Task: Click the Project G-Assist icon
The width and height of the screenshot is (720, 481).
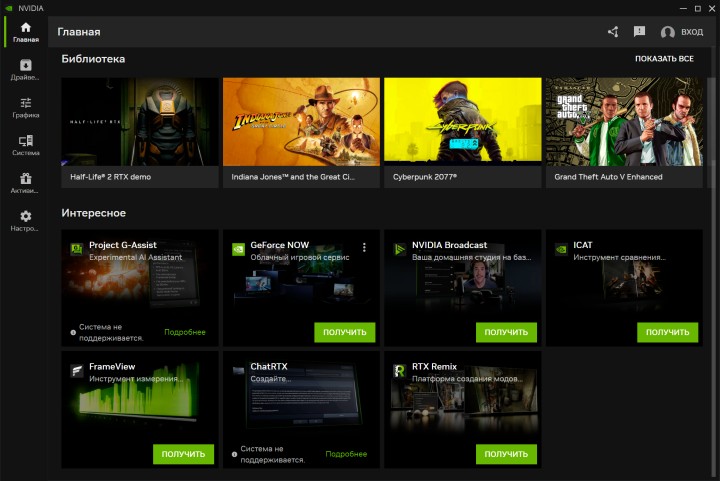Action: click(x=76, y=249)
